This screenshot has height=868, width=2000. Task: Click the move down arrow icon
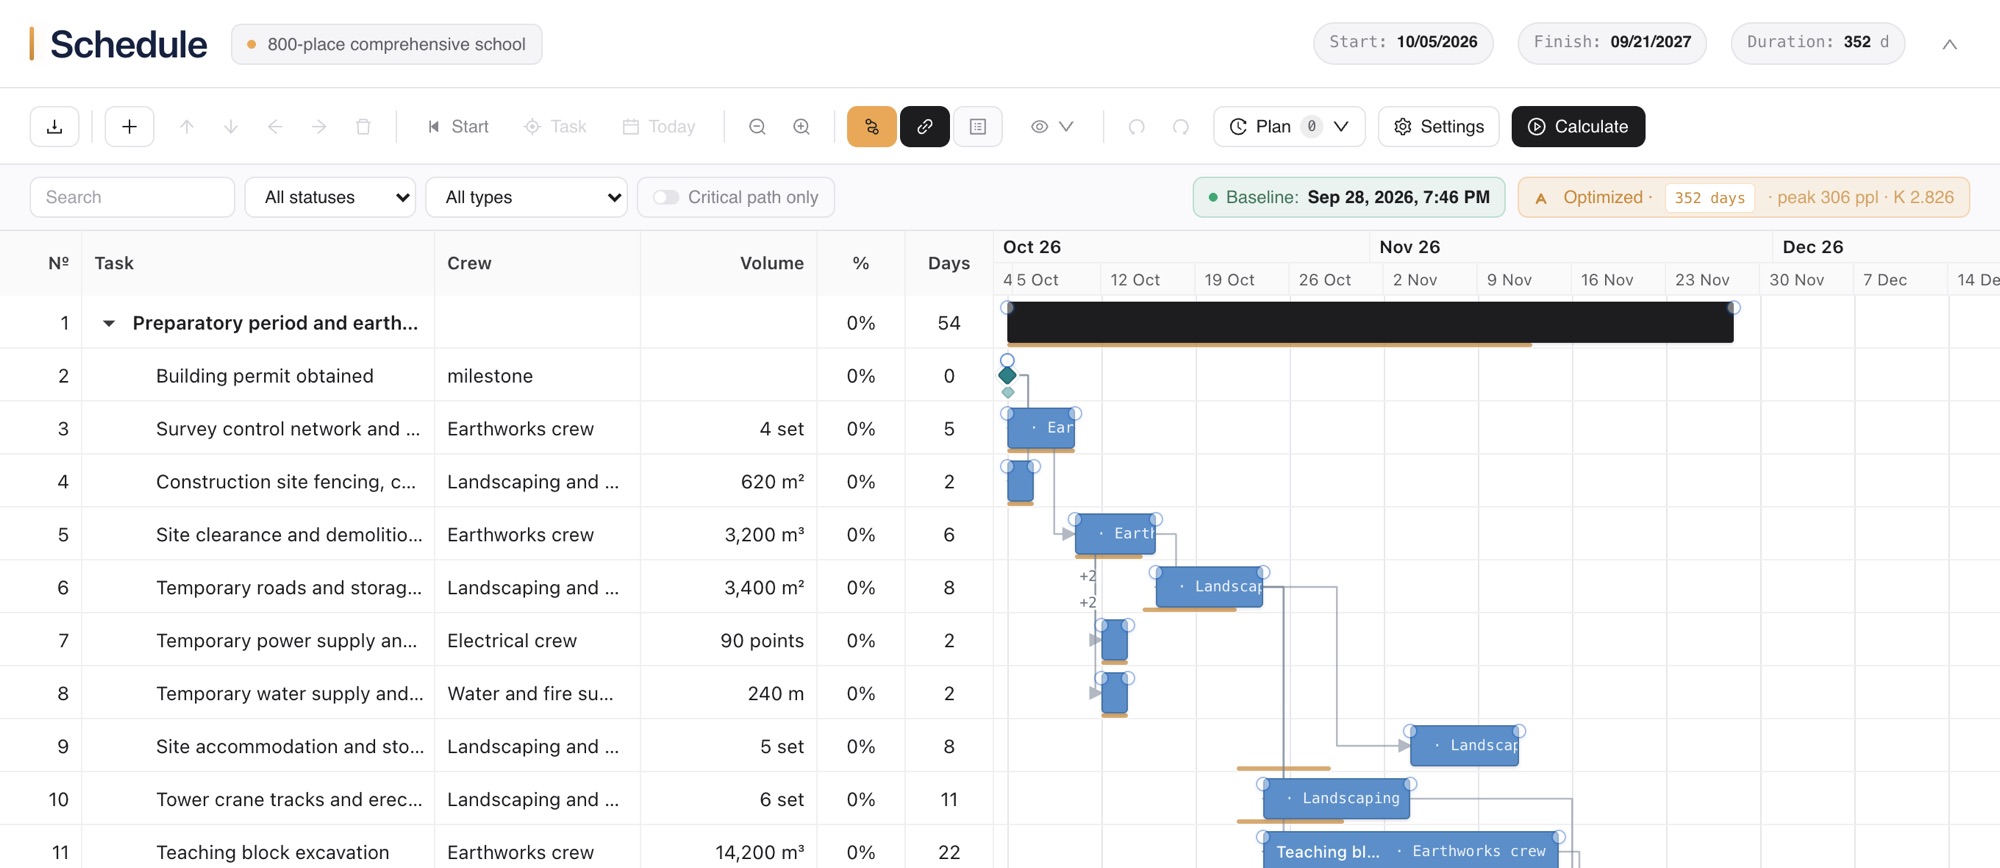(231, 127)
